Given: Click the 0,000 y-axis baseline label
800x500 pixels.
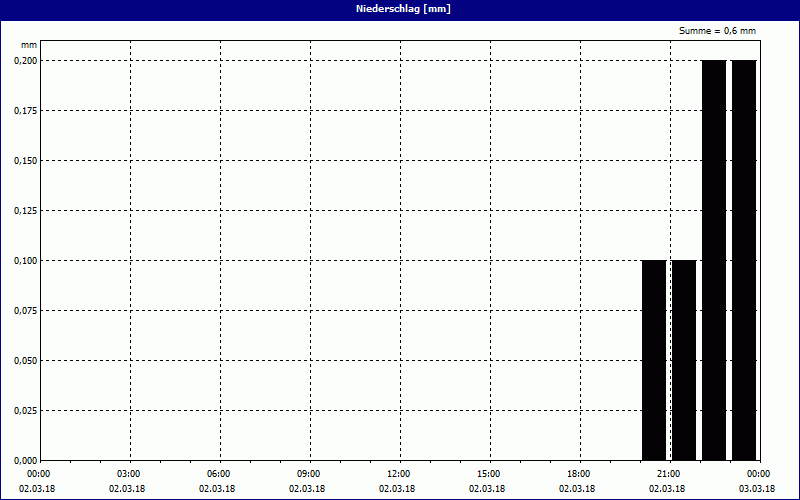Looking at the screenshot, I should (23, 460).
